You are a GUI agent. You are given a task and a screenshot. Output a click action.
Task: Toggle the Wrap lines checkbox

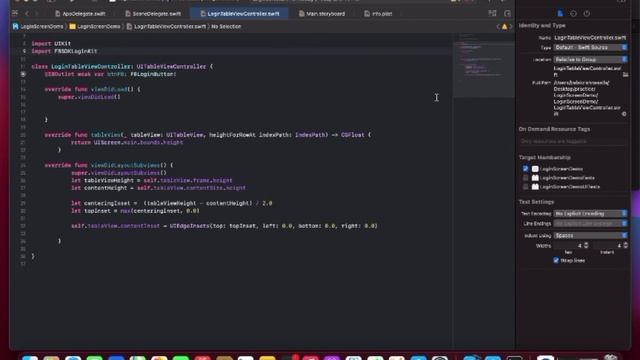pyautogui.click(x=556, y=260)
